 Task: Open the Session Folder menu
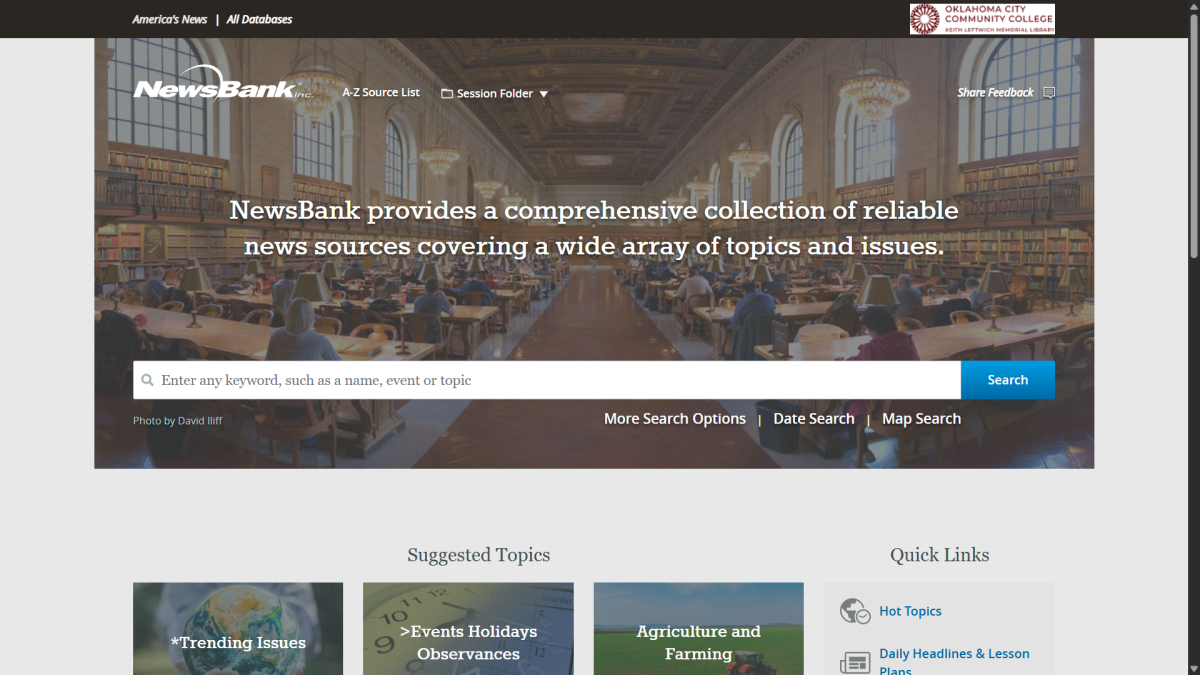(495, 93)
